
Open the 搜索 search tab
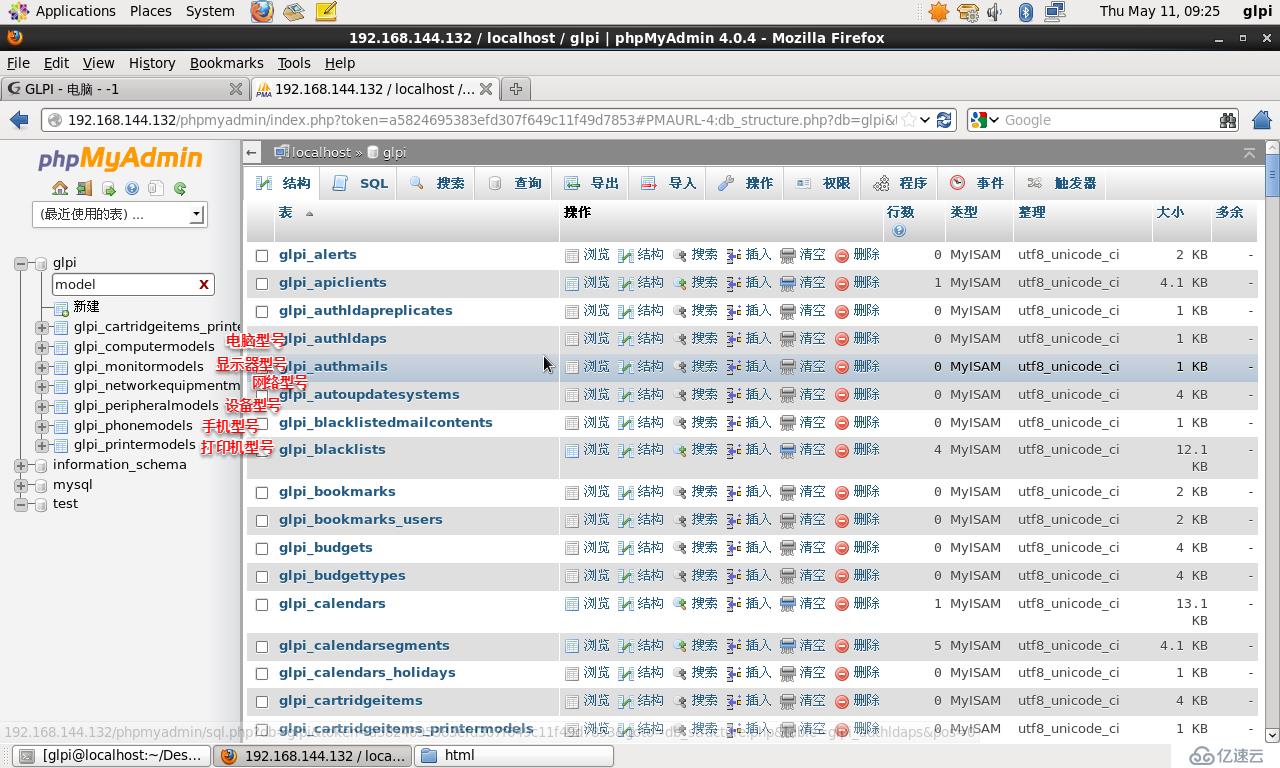click(x=438, y=184)
